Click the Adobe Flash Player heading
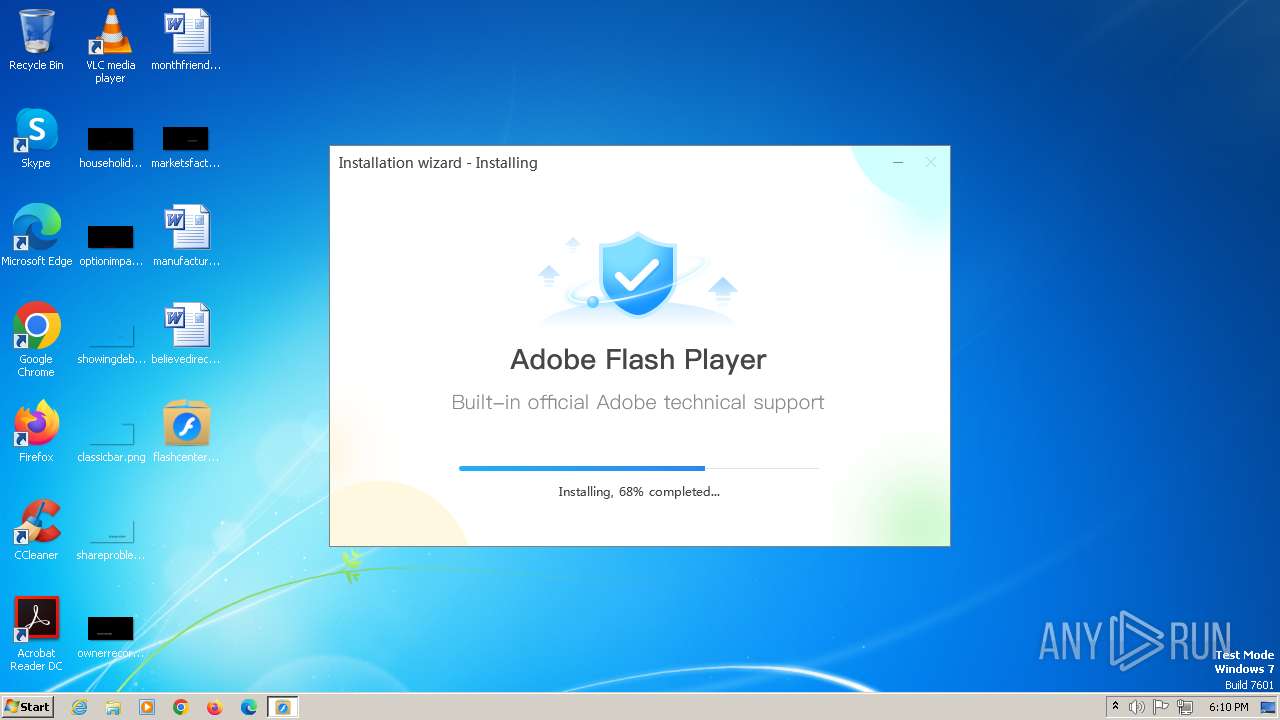 click(638, 359)
